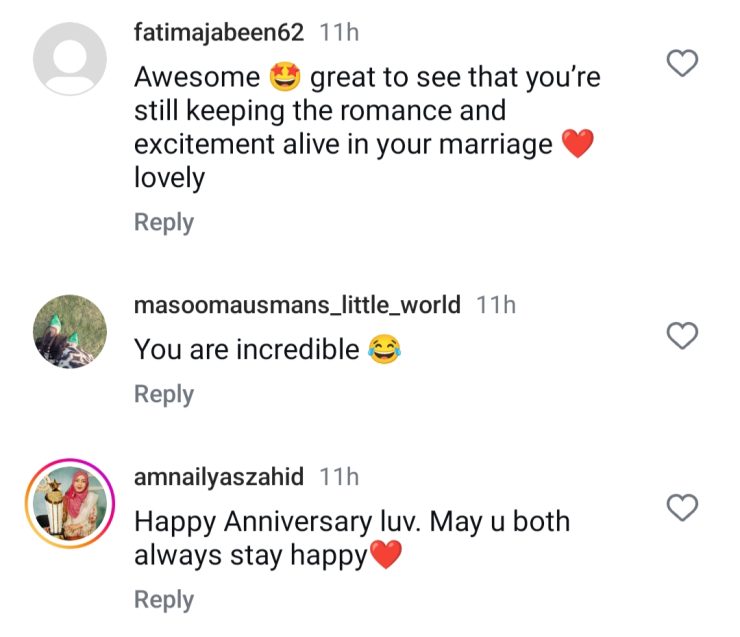Select the 'Awesome great to see' comment text
Image resolution: width=740 pixels, height=637 pixels.
point(350,127)
